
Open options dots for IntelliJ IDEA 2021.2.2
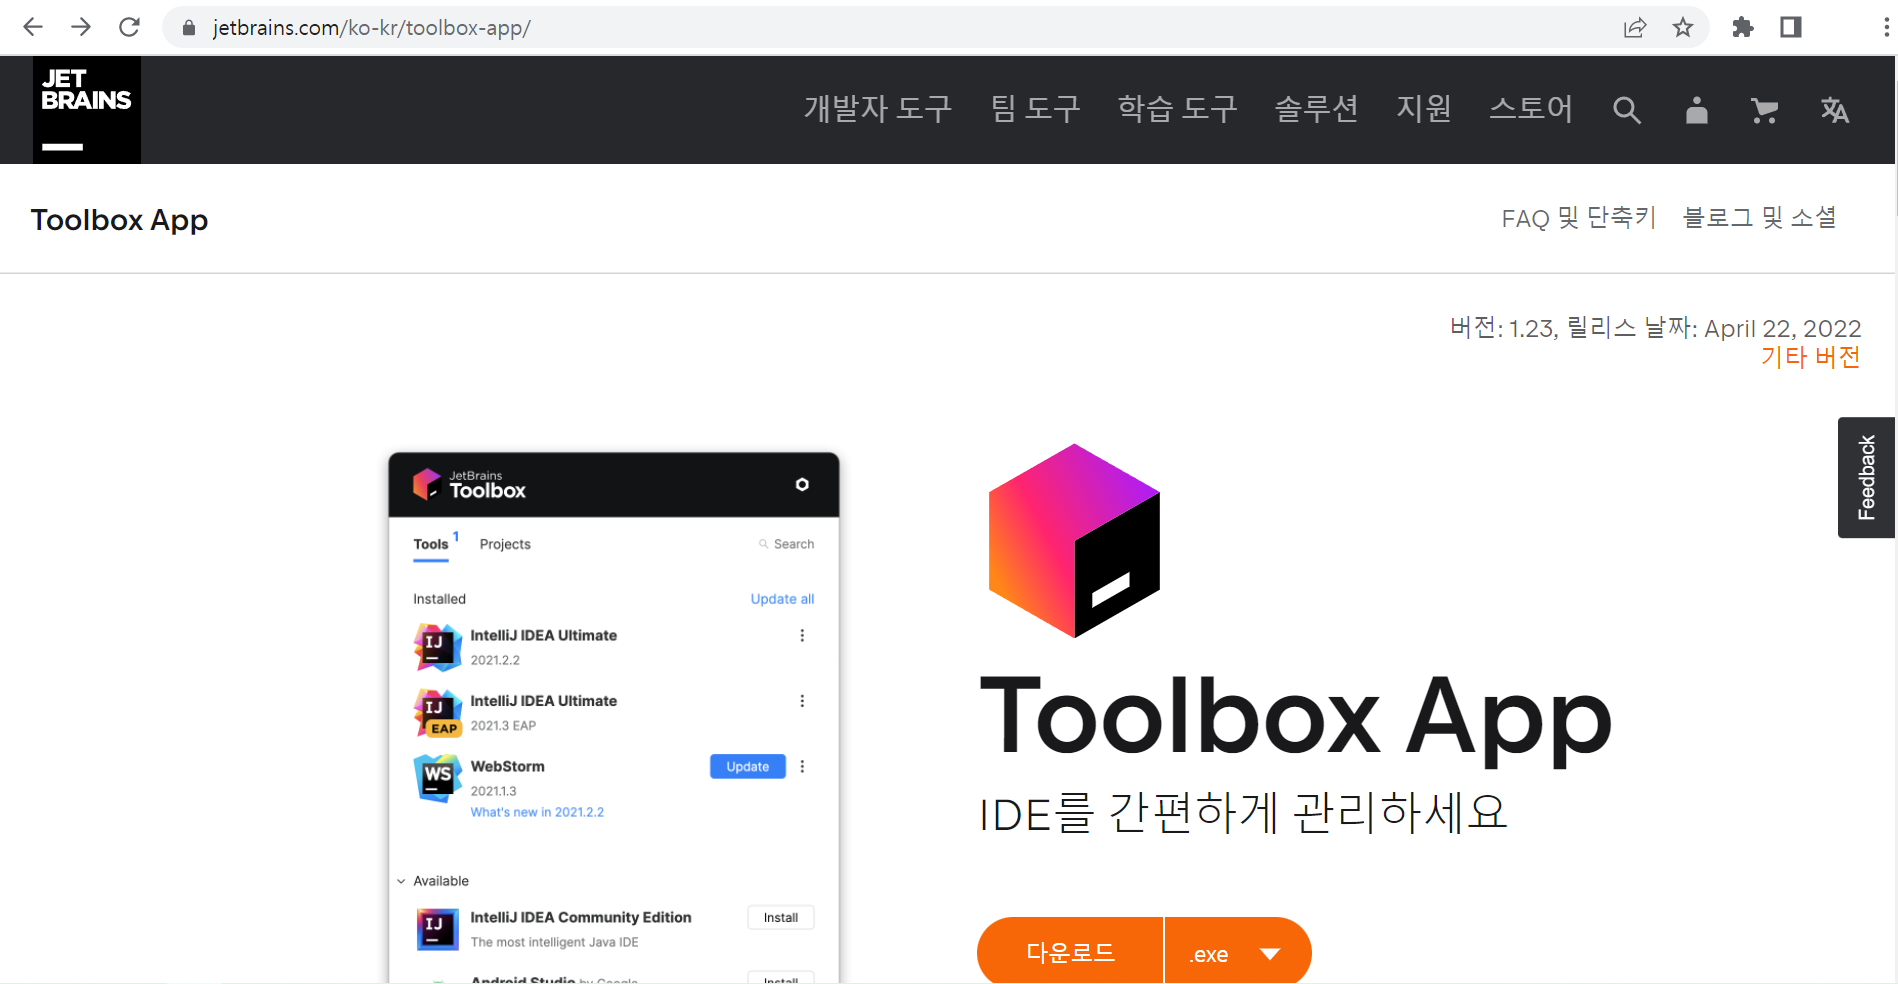click(x=802, y=636)
